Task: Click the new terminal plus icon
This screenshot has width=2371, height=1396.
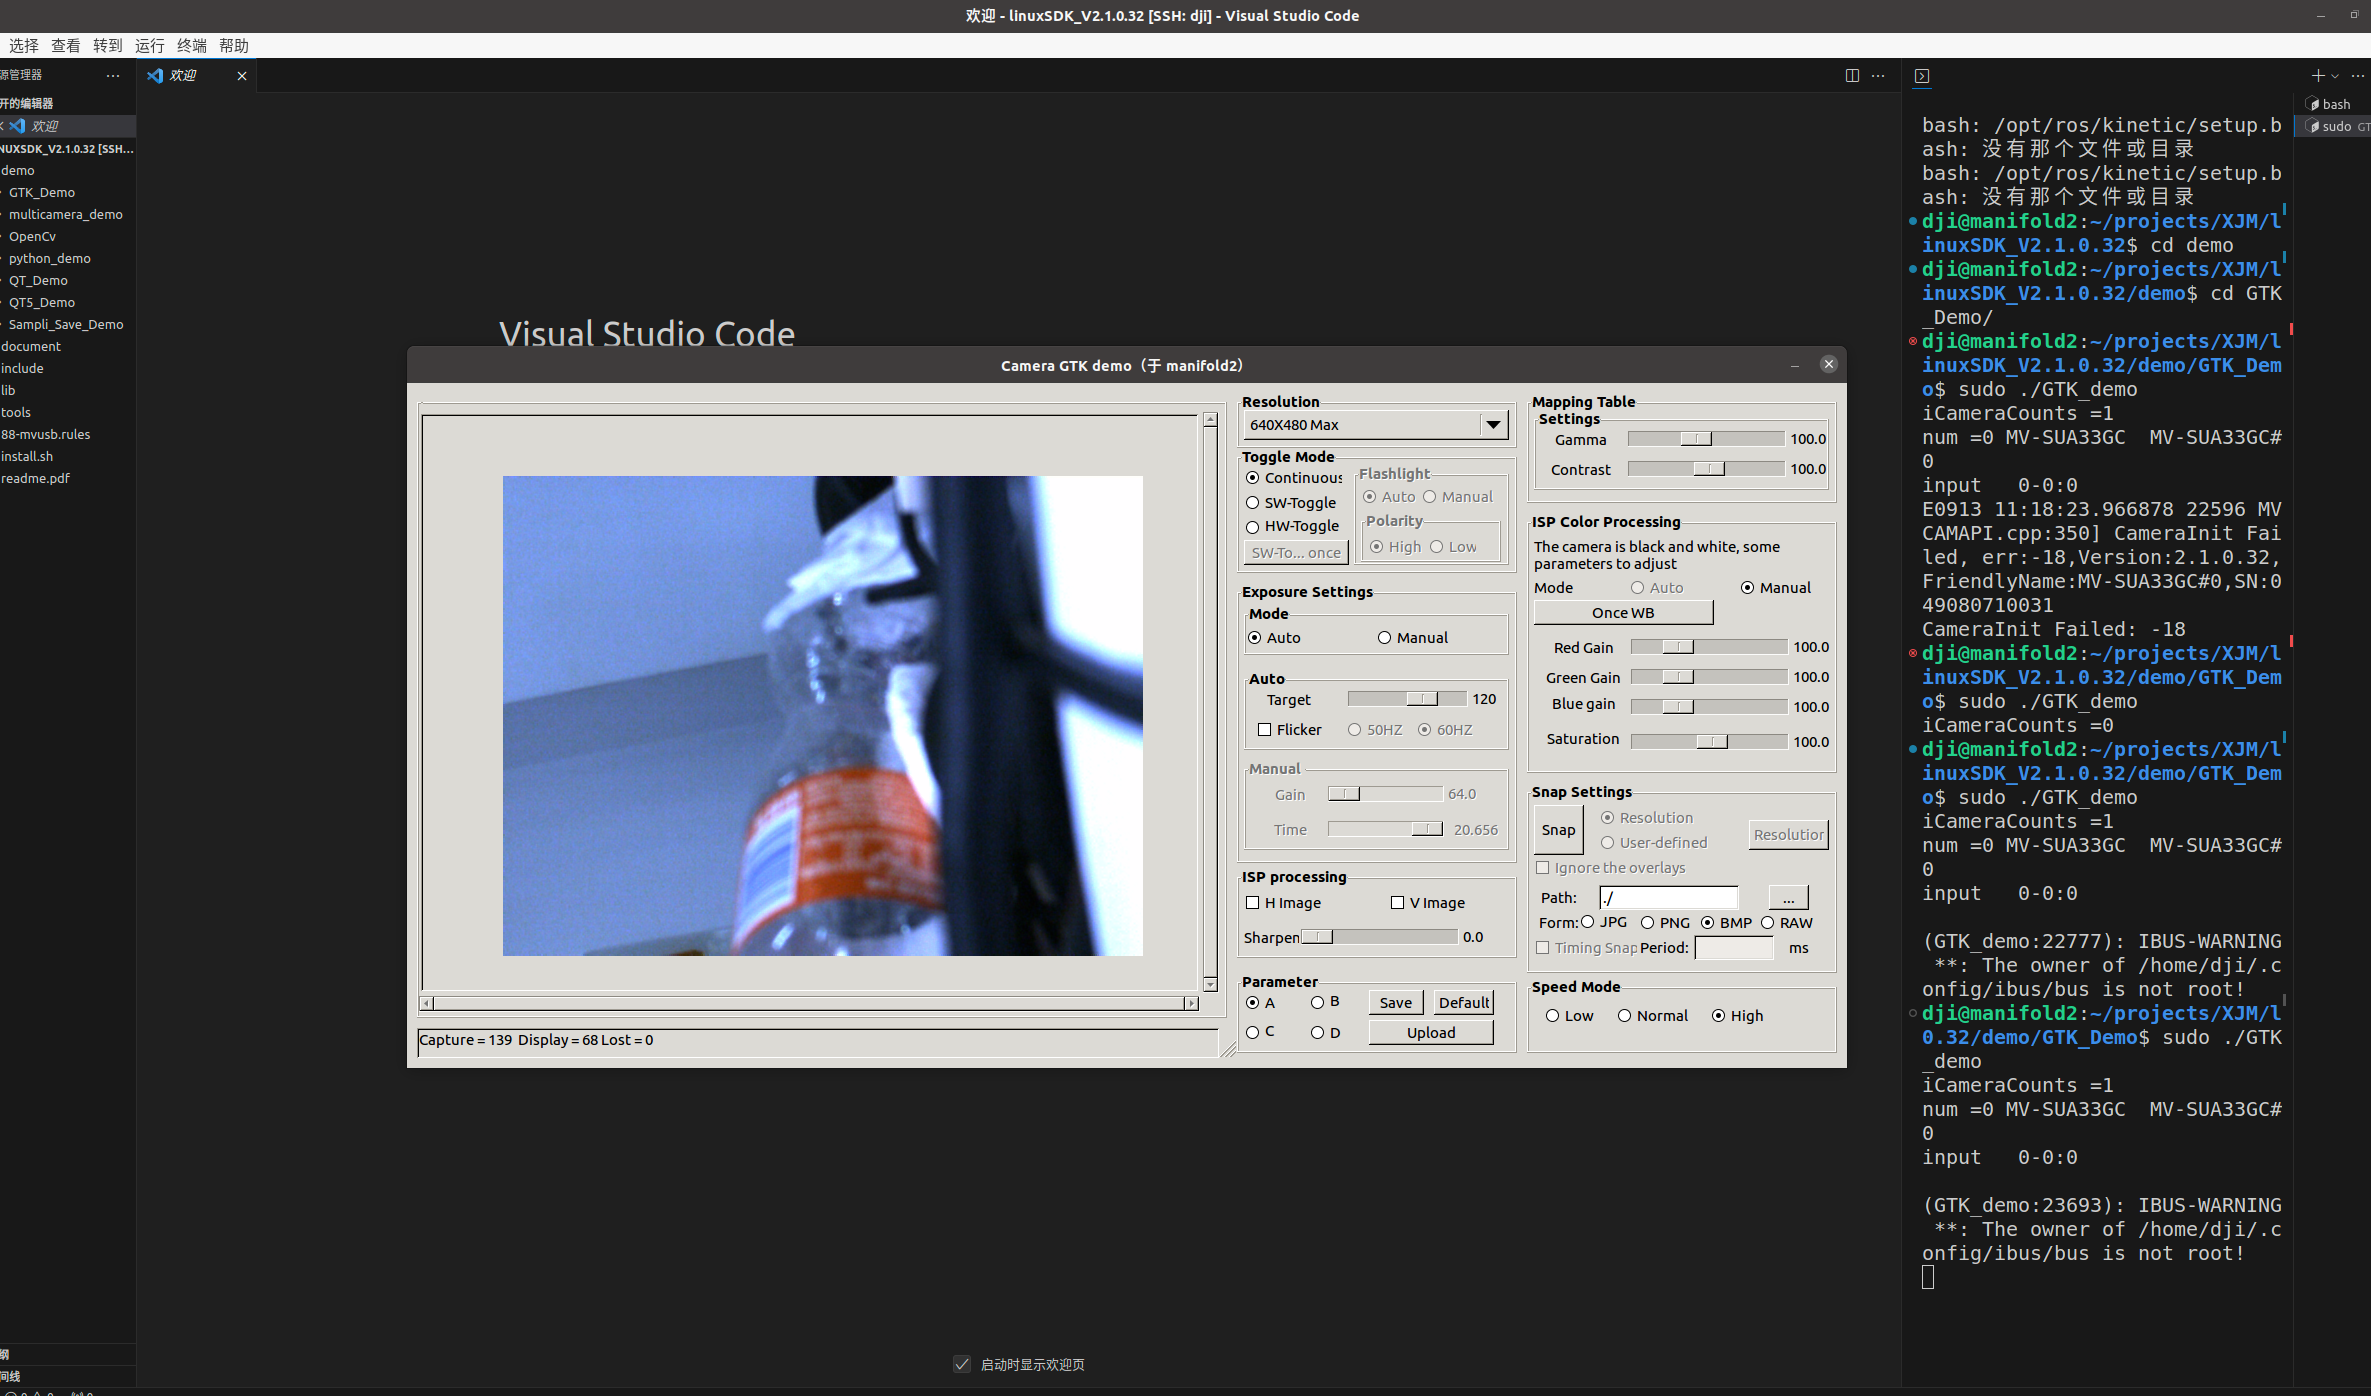Action: coord(2317,76)
